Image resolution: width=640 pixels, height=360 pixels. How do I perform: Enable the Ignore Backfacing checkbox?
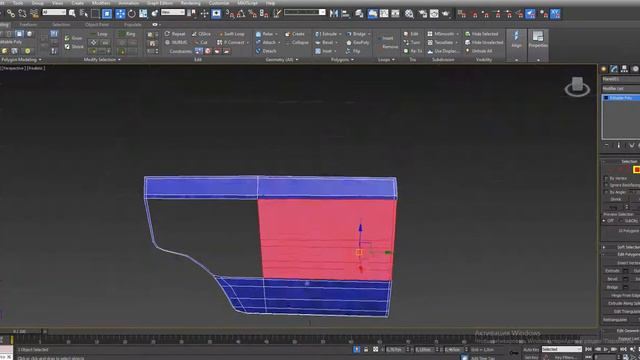(x=606, y=185)
